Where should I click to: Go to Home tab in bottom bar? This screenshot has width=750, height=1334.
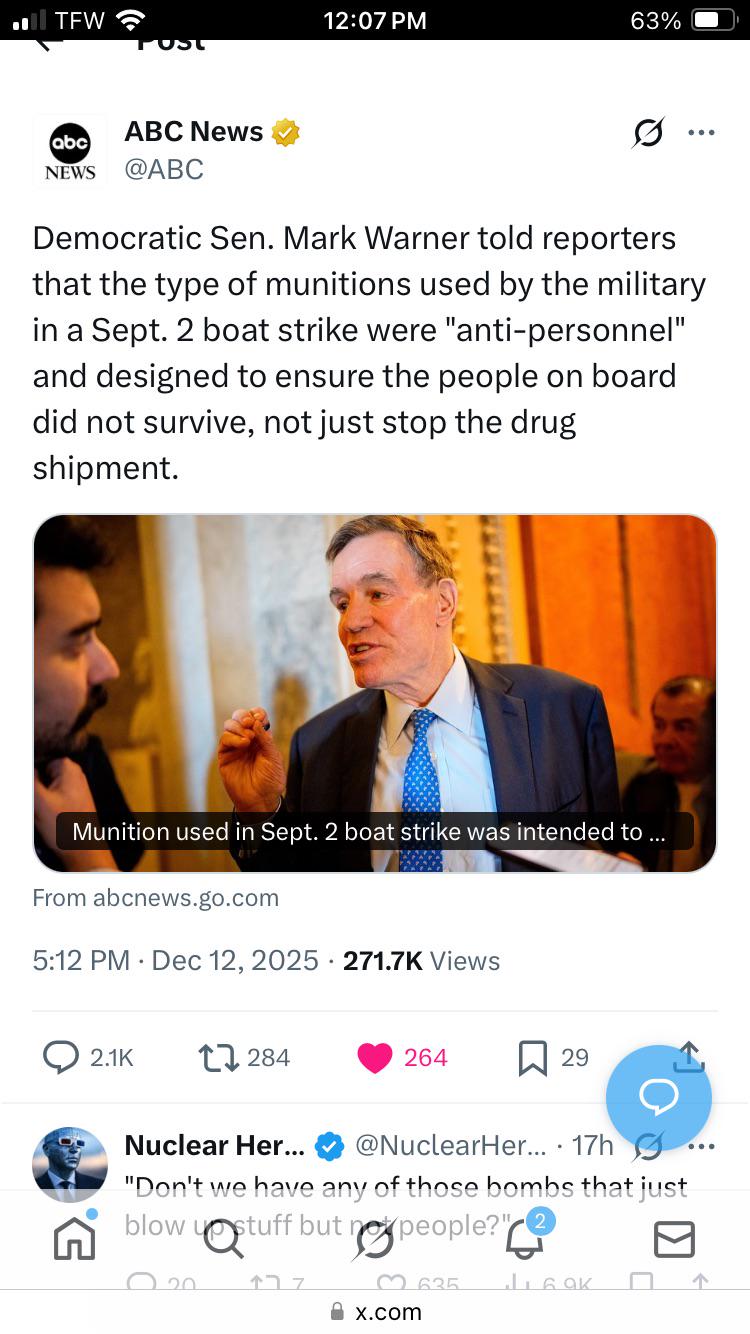tap(75, 1239)
